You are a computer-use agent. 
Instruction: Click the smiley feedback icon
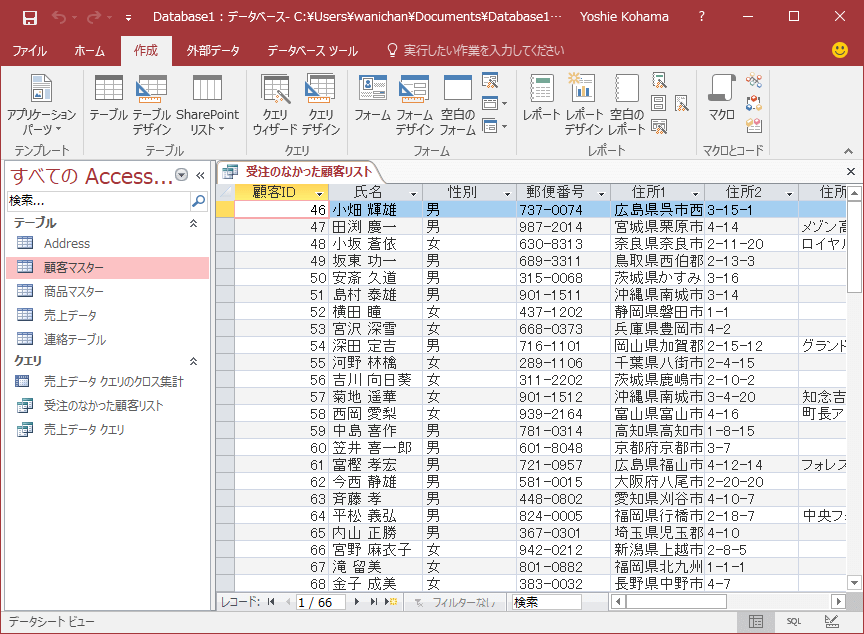840,50
